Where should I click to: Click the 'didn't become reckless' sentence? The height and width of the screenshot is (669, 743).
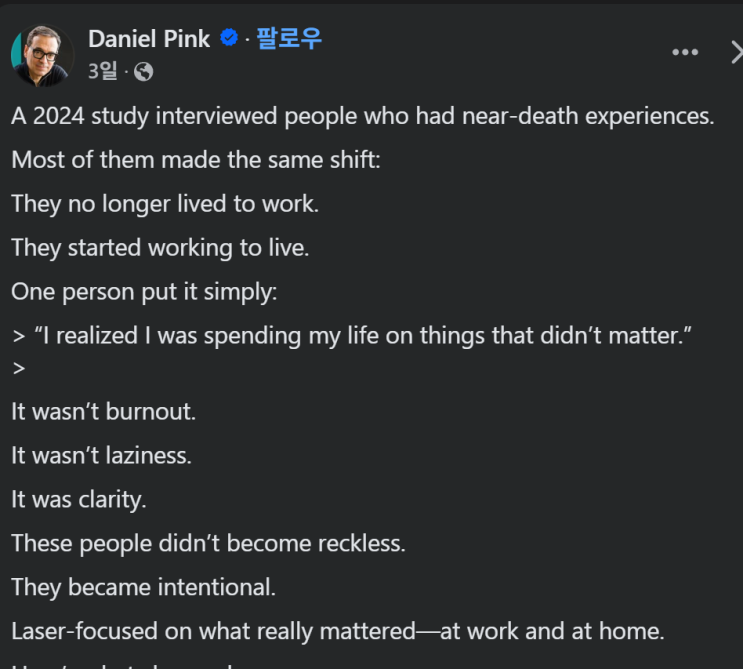pyautogui.click(x=208, y=544)
